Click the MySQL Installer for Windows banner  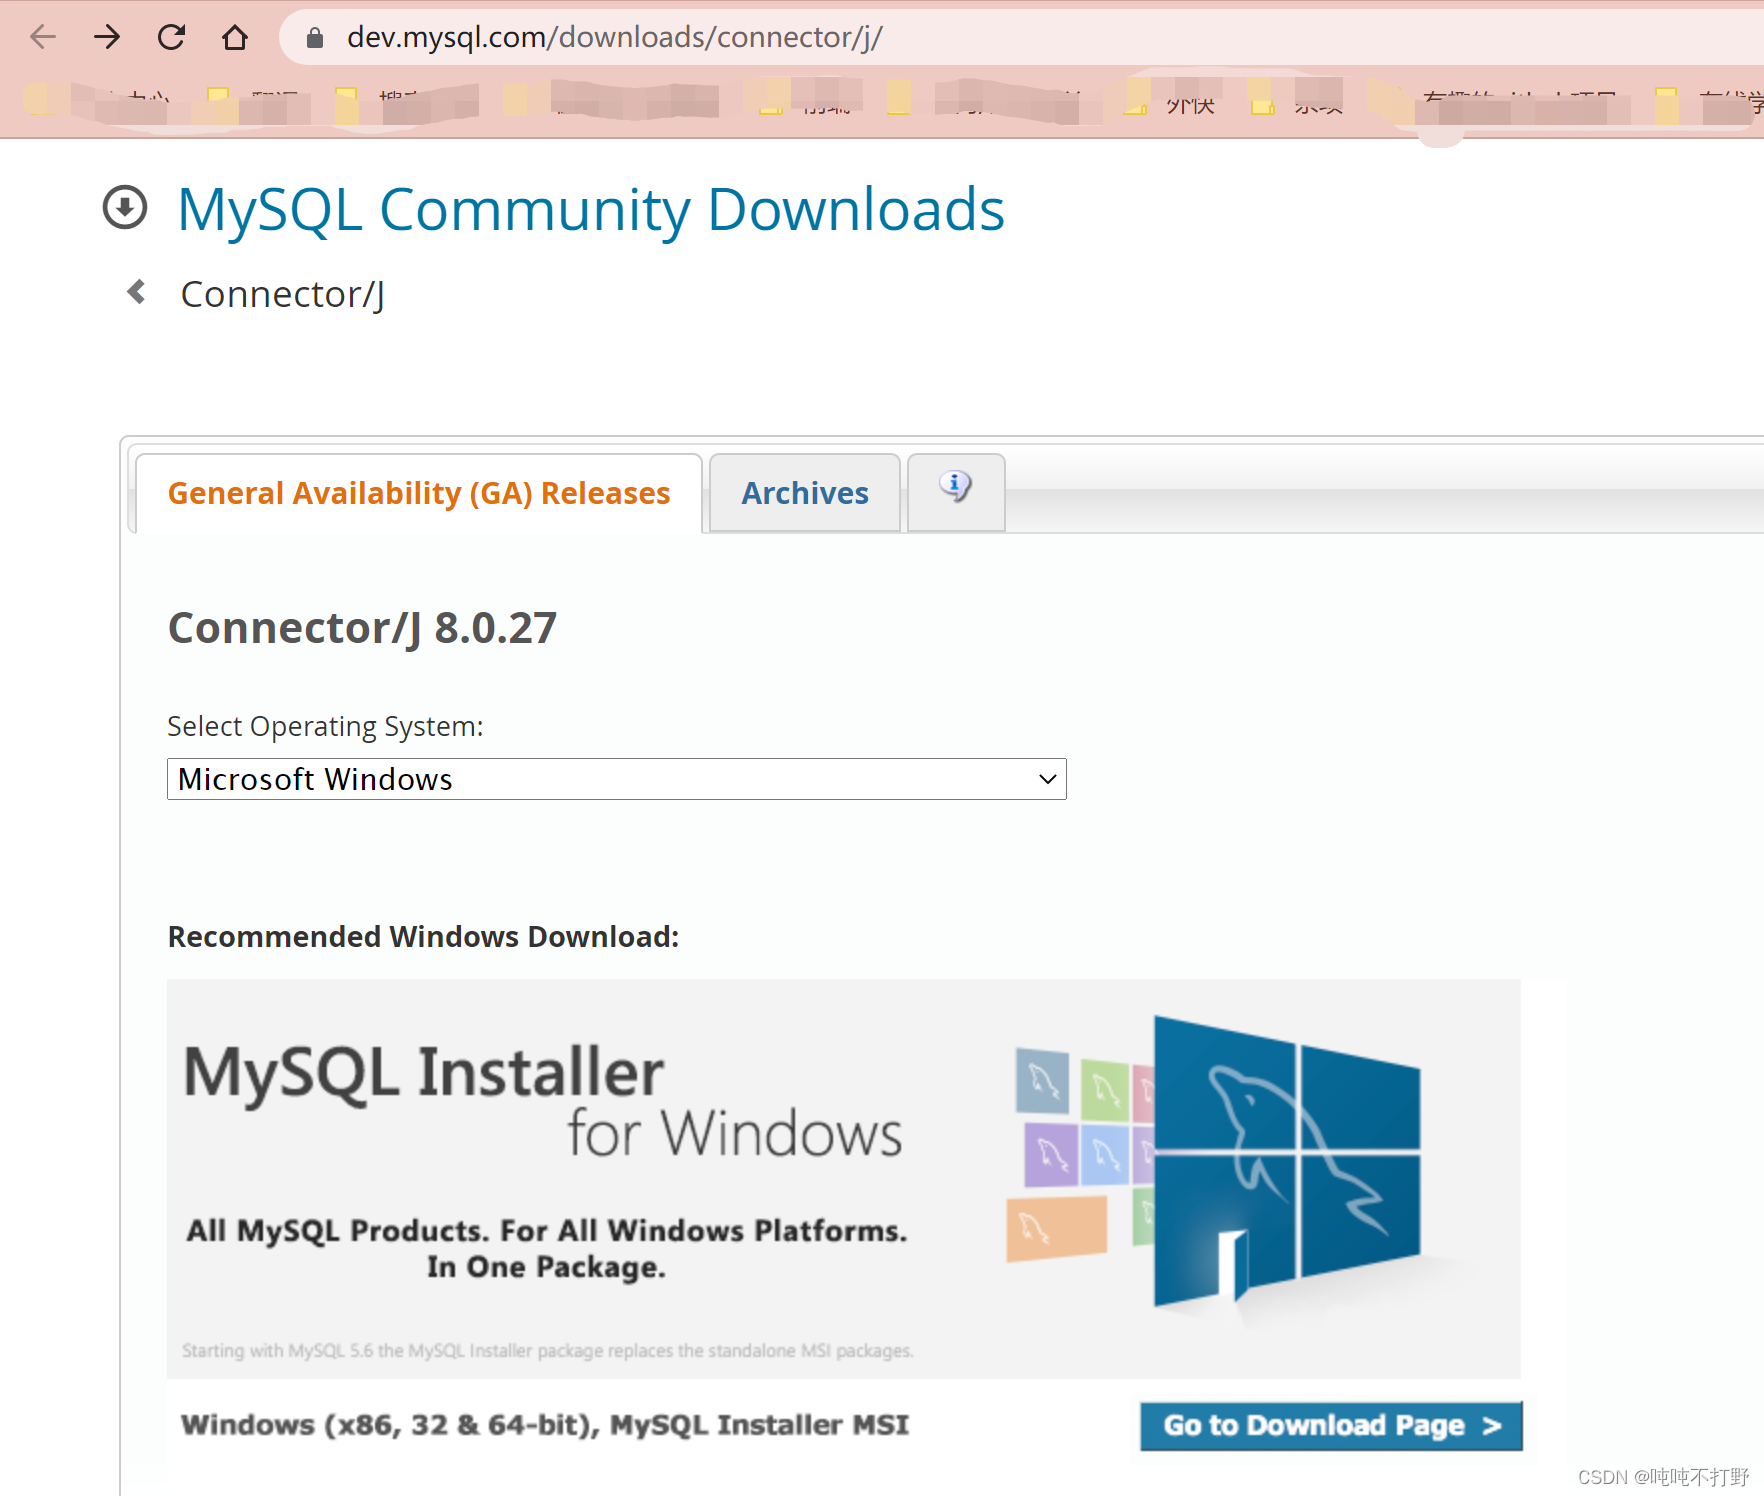(844, 1178)
